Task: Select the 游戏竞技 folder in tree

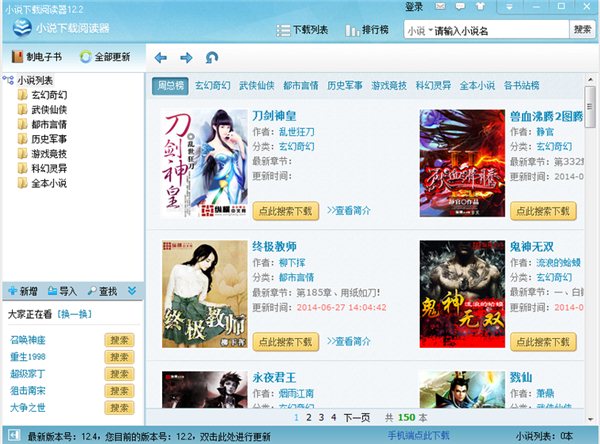Action: coord(42,154)
